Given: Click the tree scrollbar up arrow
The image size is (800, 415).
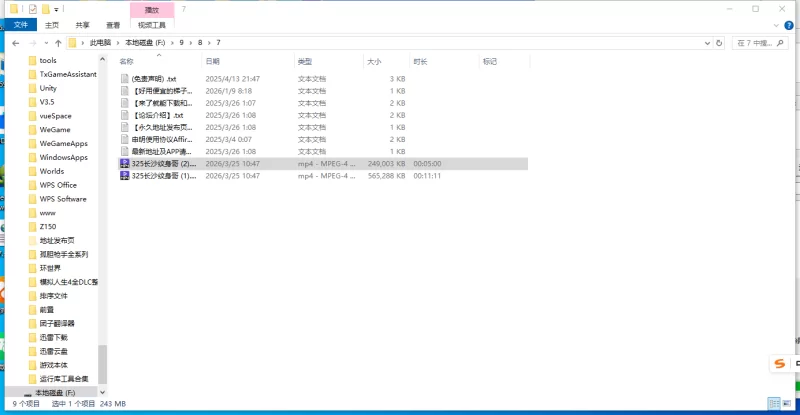Looking at the screenshot, I should [x=102, y=59].
